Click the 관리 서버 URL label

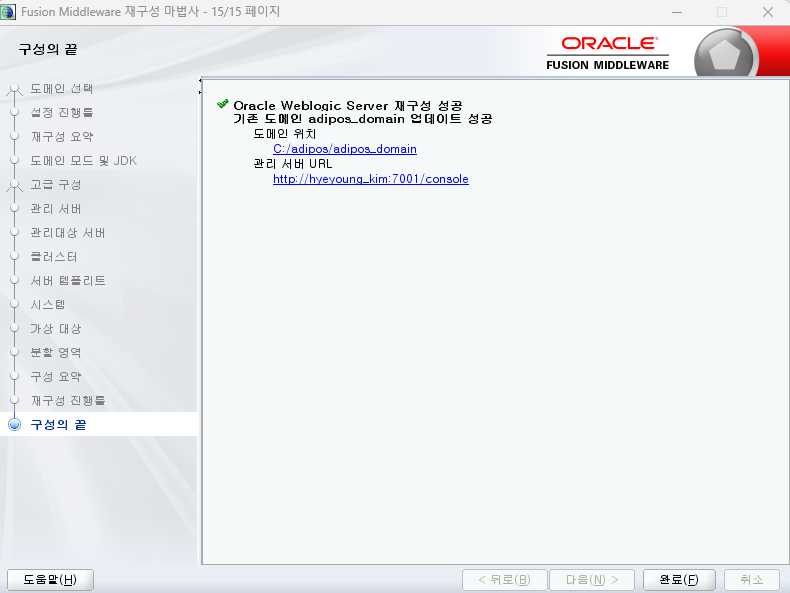(293, 164)
